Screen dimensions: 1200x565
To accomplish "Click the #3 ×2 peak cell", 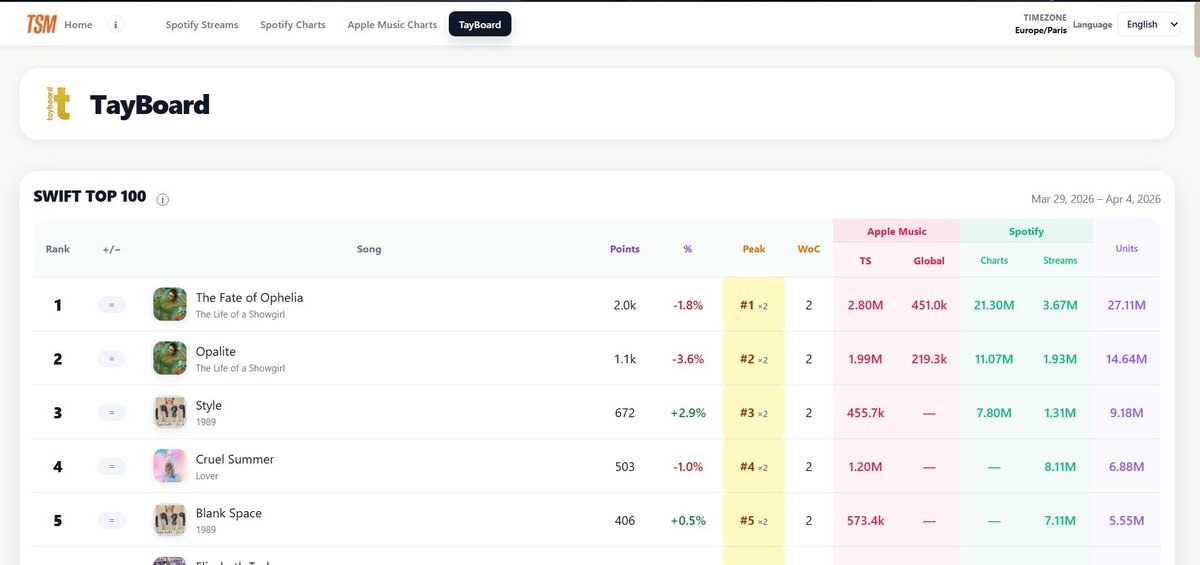I will coord(754,413).
